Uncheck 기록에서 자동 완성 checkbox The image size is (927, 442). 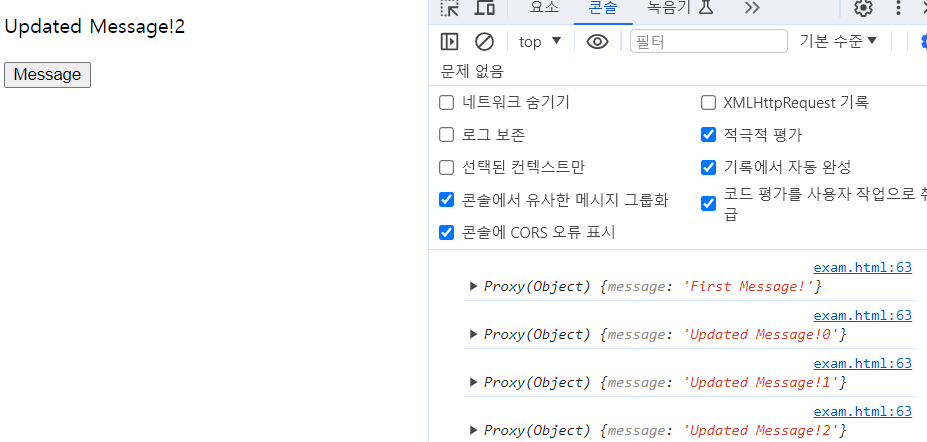pyautogui.click(x=708, y=168)
